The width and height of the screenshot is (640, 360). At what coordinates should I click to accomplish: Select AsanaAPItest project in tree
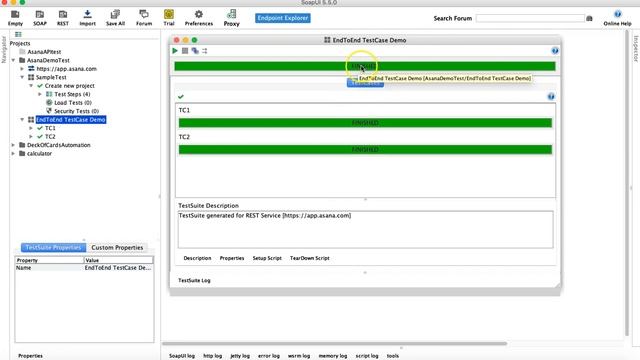coord(44,52)
